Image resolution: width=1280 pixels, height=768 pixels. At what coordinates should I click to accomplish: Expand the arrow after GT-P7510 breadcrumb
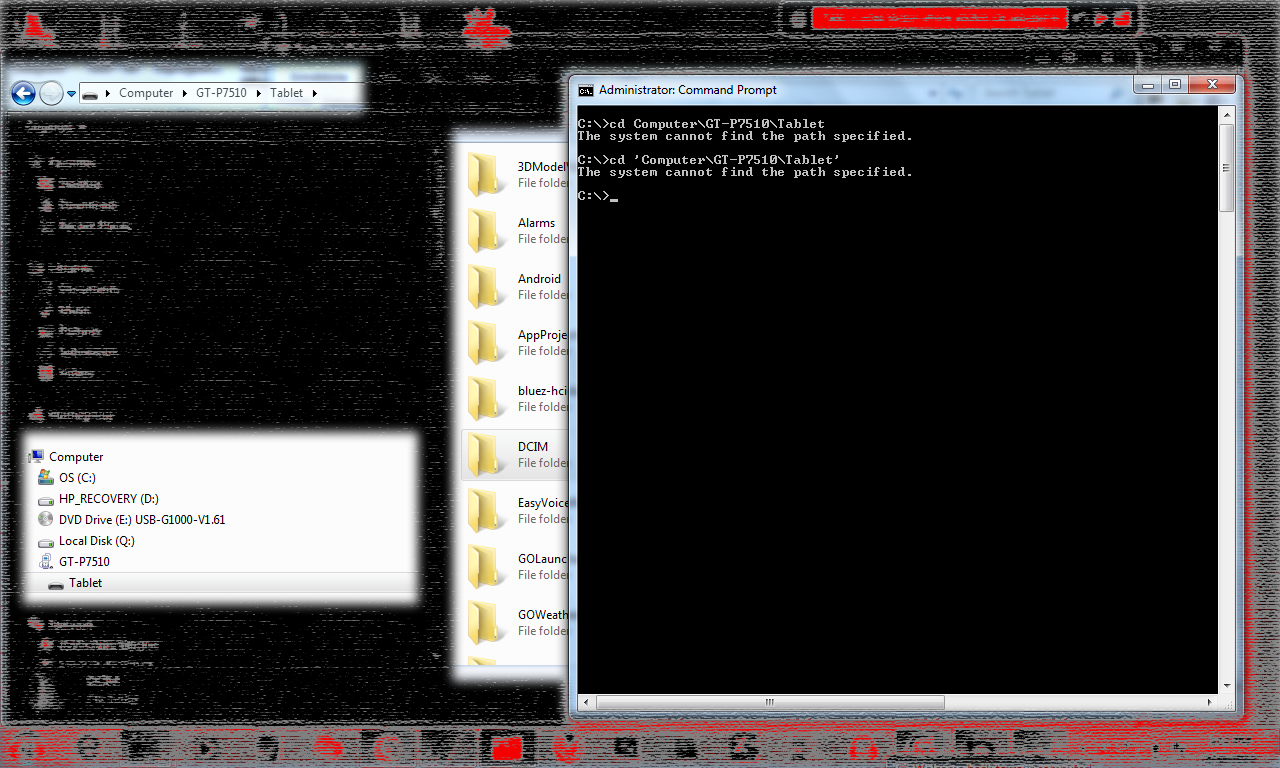click(x=258, y=93)
